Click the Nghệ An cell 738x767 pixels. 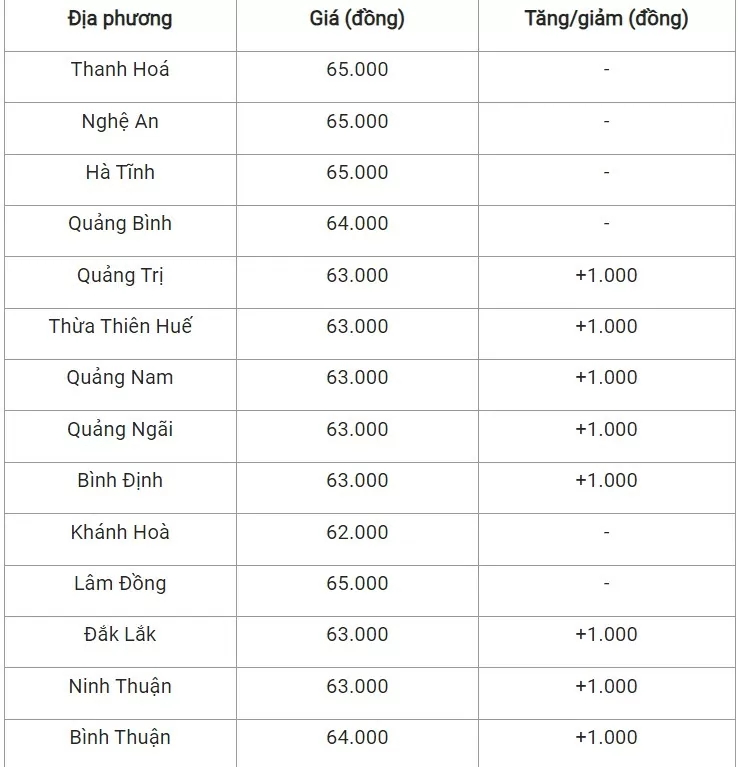pyautogui.click(x=120, y=122)
